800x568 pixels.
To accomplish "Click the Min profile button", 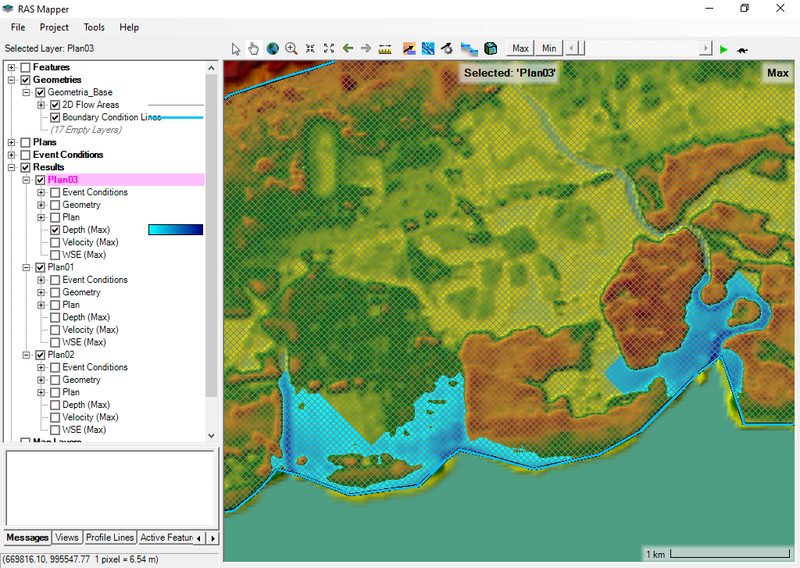I will [x=548, y=48].
